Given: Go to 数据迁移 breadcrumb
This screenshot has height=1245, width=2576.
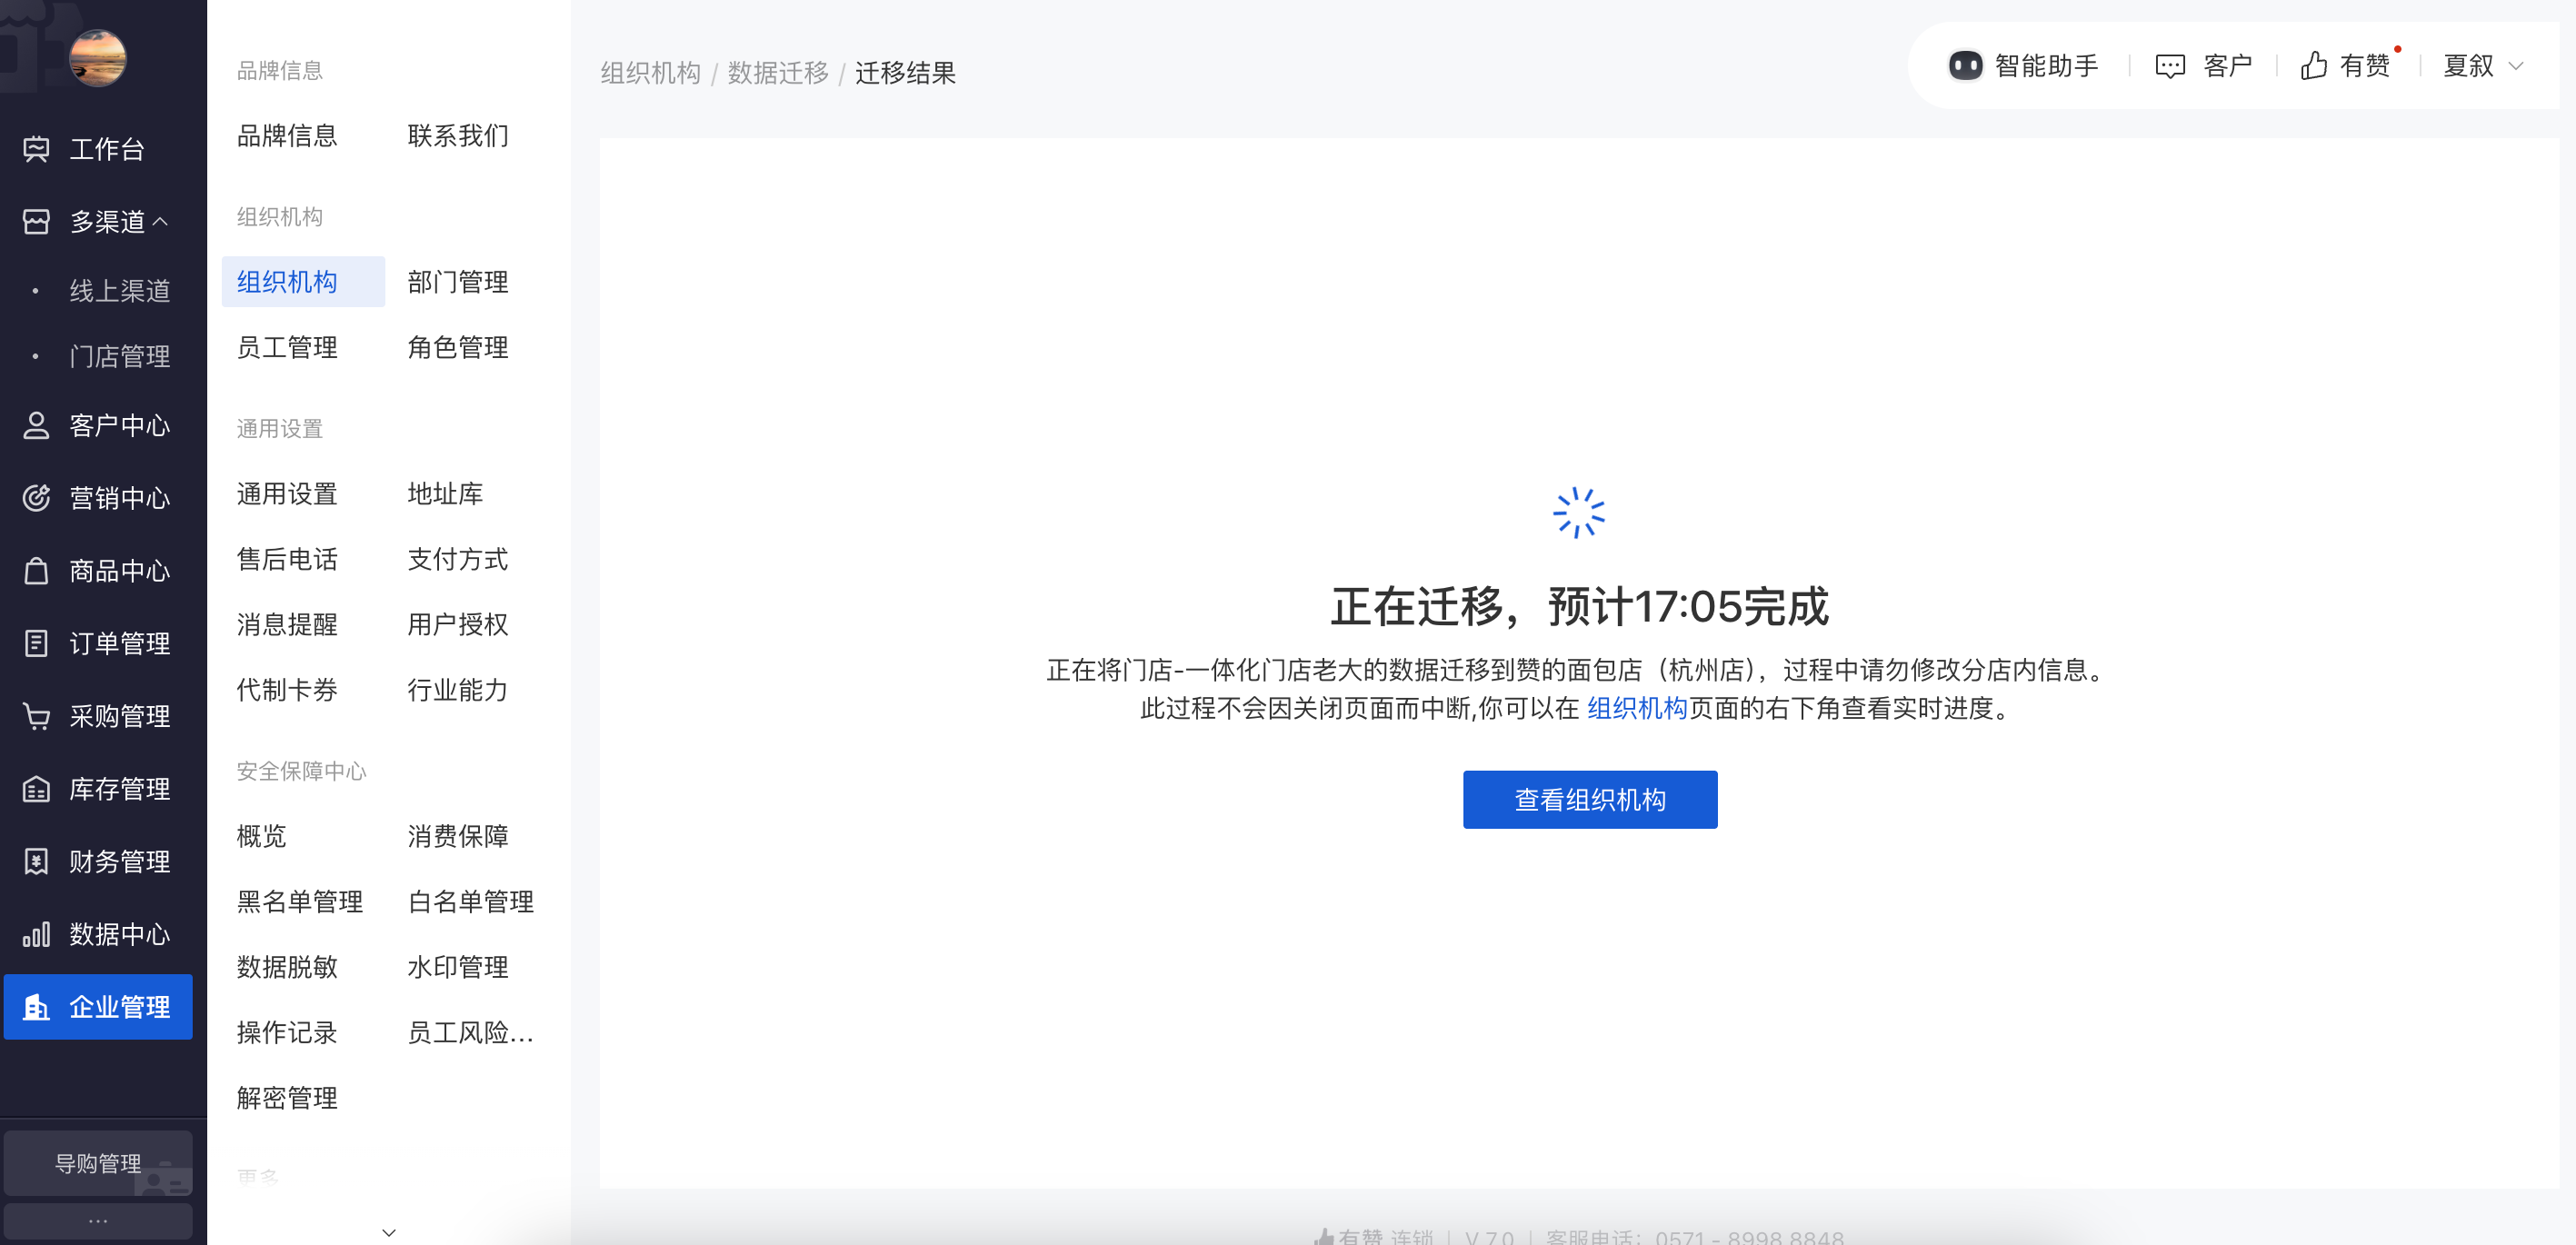Looking at the screenshot, I should click(x=777, y=73).
